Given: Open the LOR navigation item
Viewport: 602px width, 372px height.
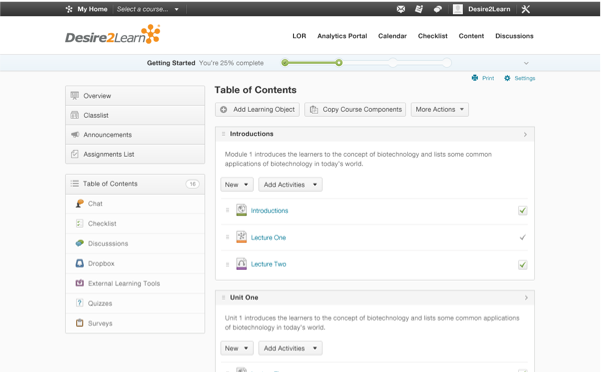Looking at the screenshot, I should click(x=299, y=36).
